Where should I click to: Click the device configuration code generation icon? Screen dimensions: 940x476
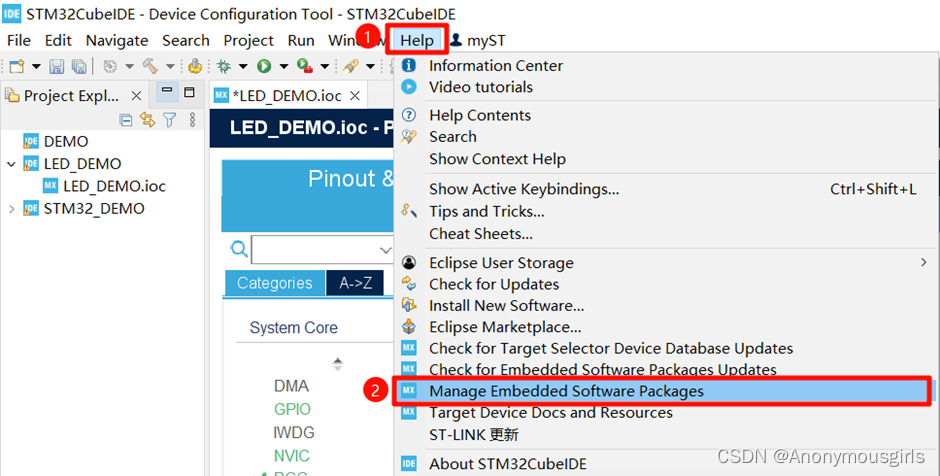(195, 66)
